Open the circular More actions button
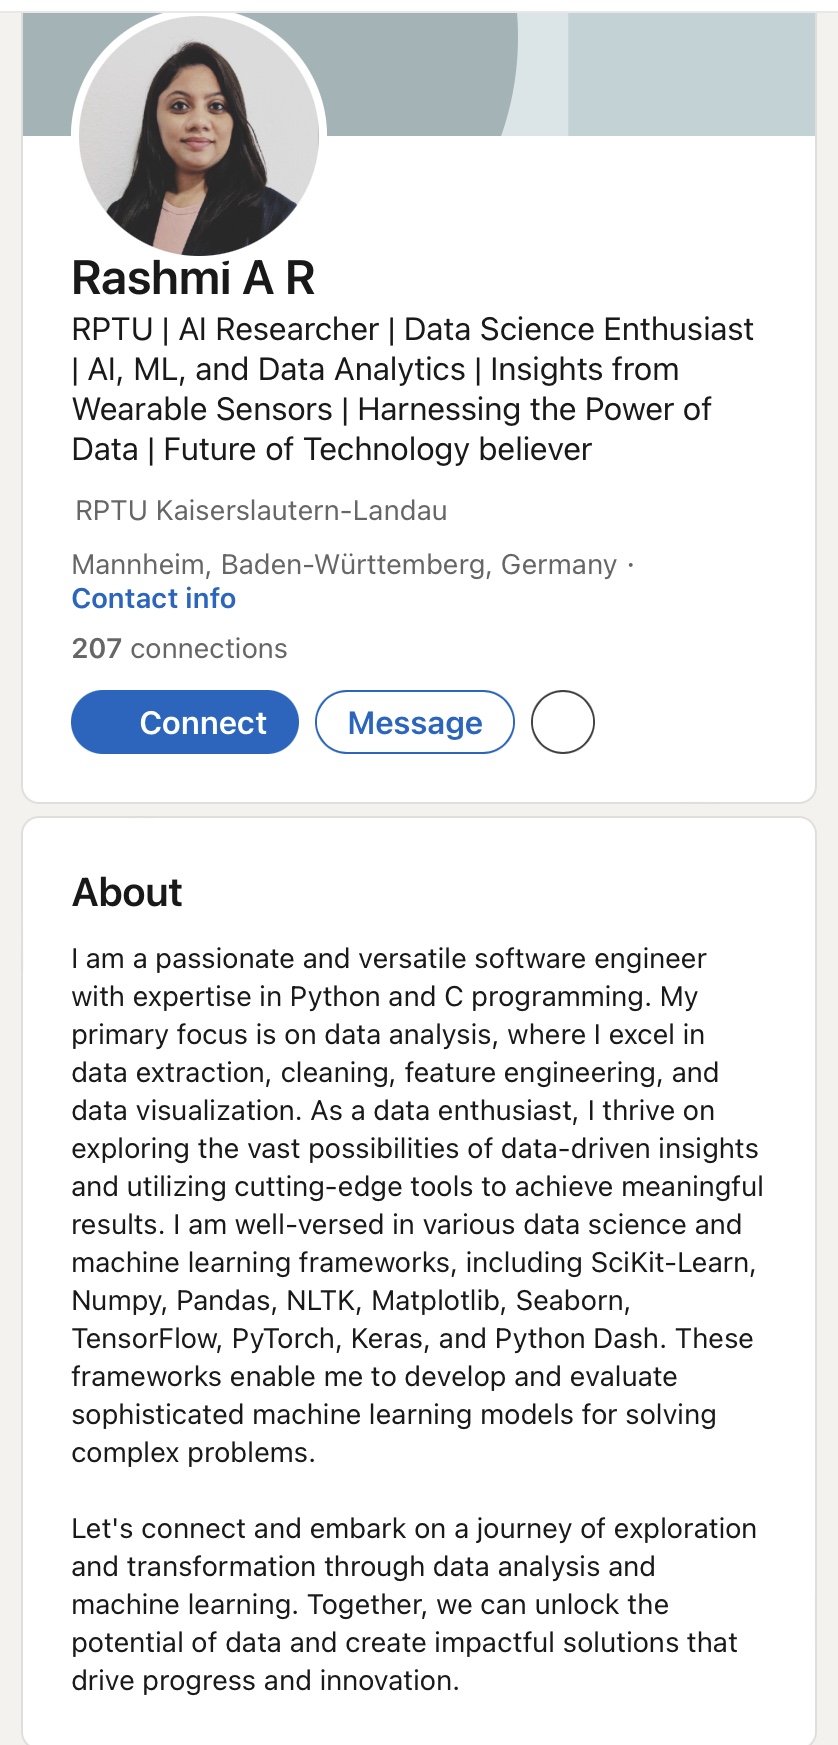 click(562, 722)
